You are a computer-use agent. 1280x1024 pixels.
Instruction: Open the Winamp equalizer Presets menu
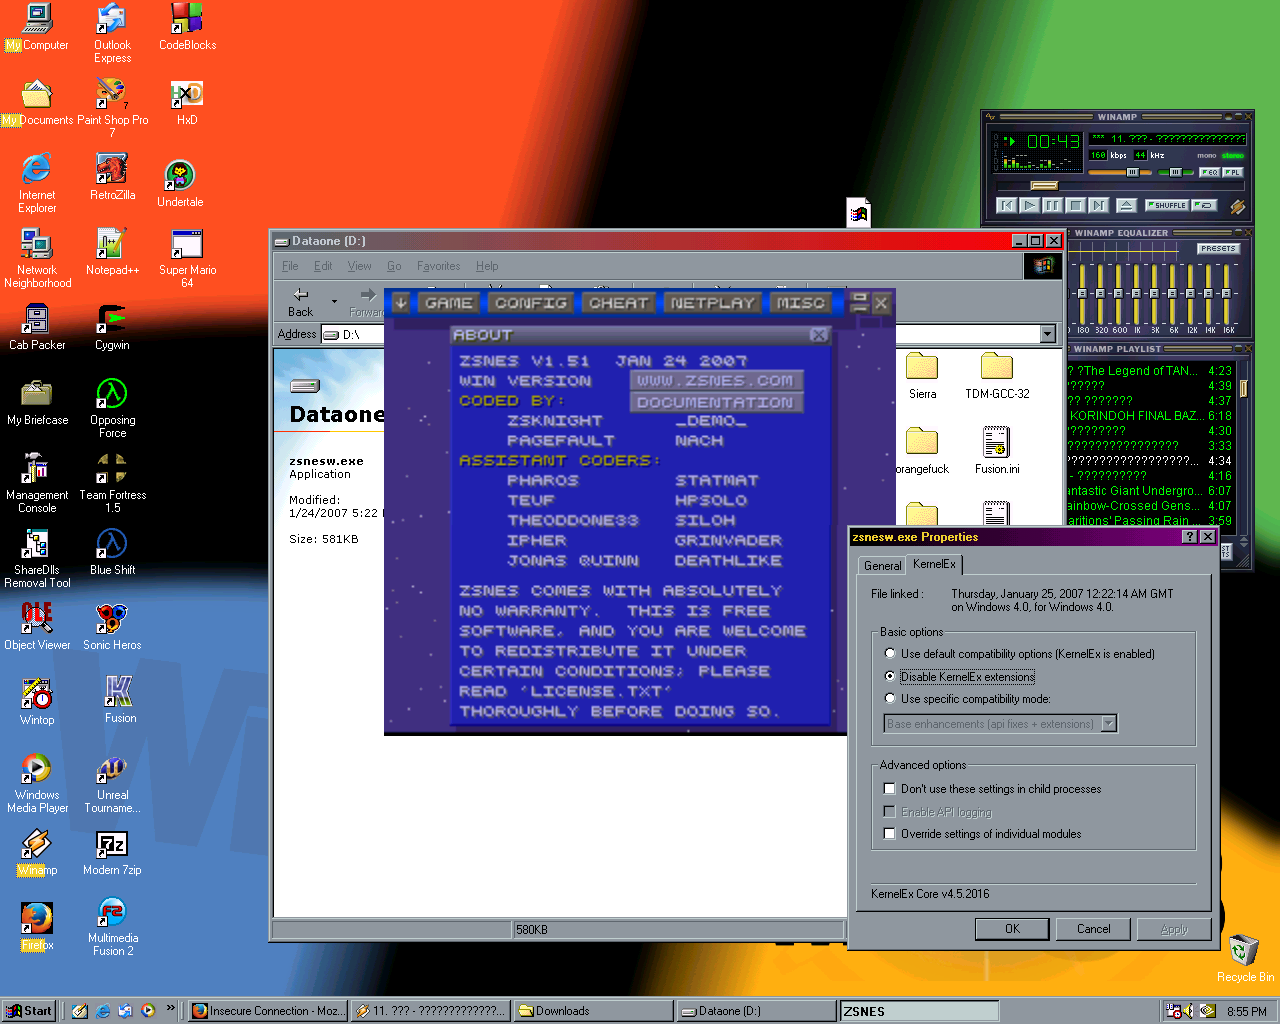coord(1218,248)
